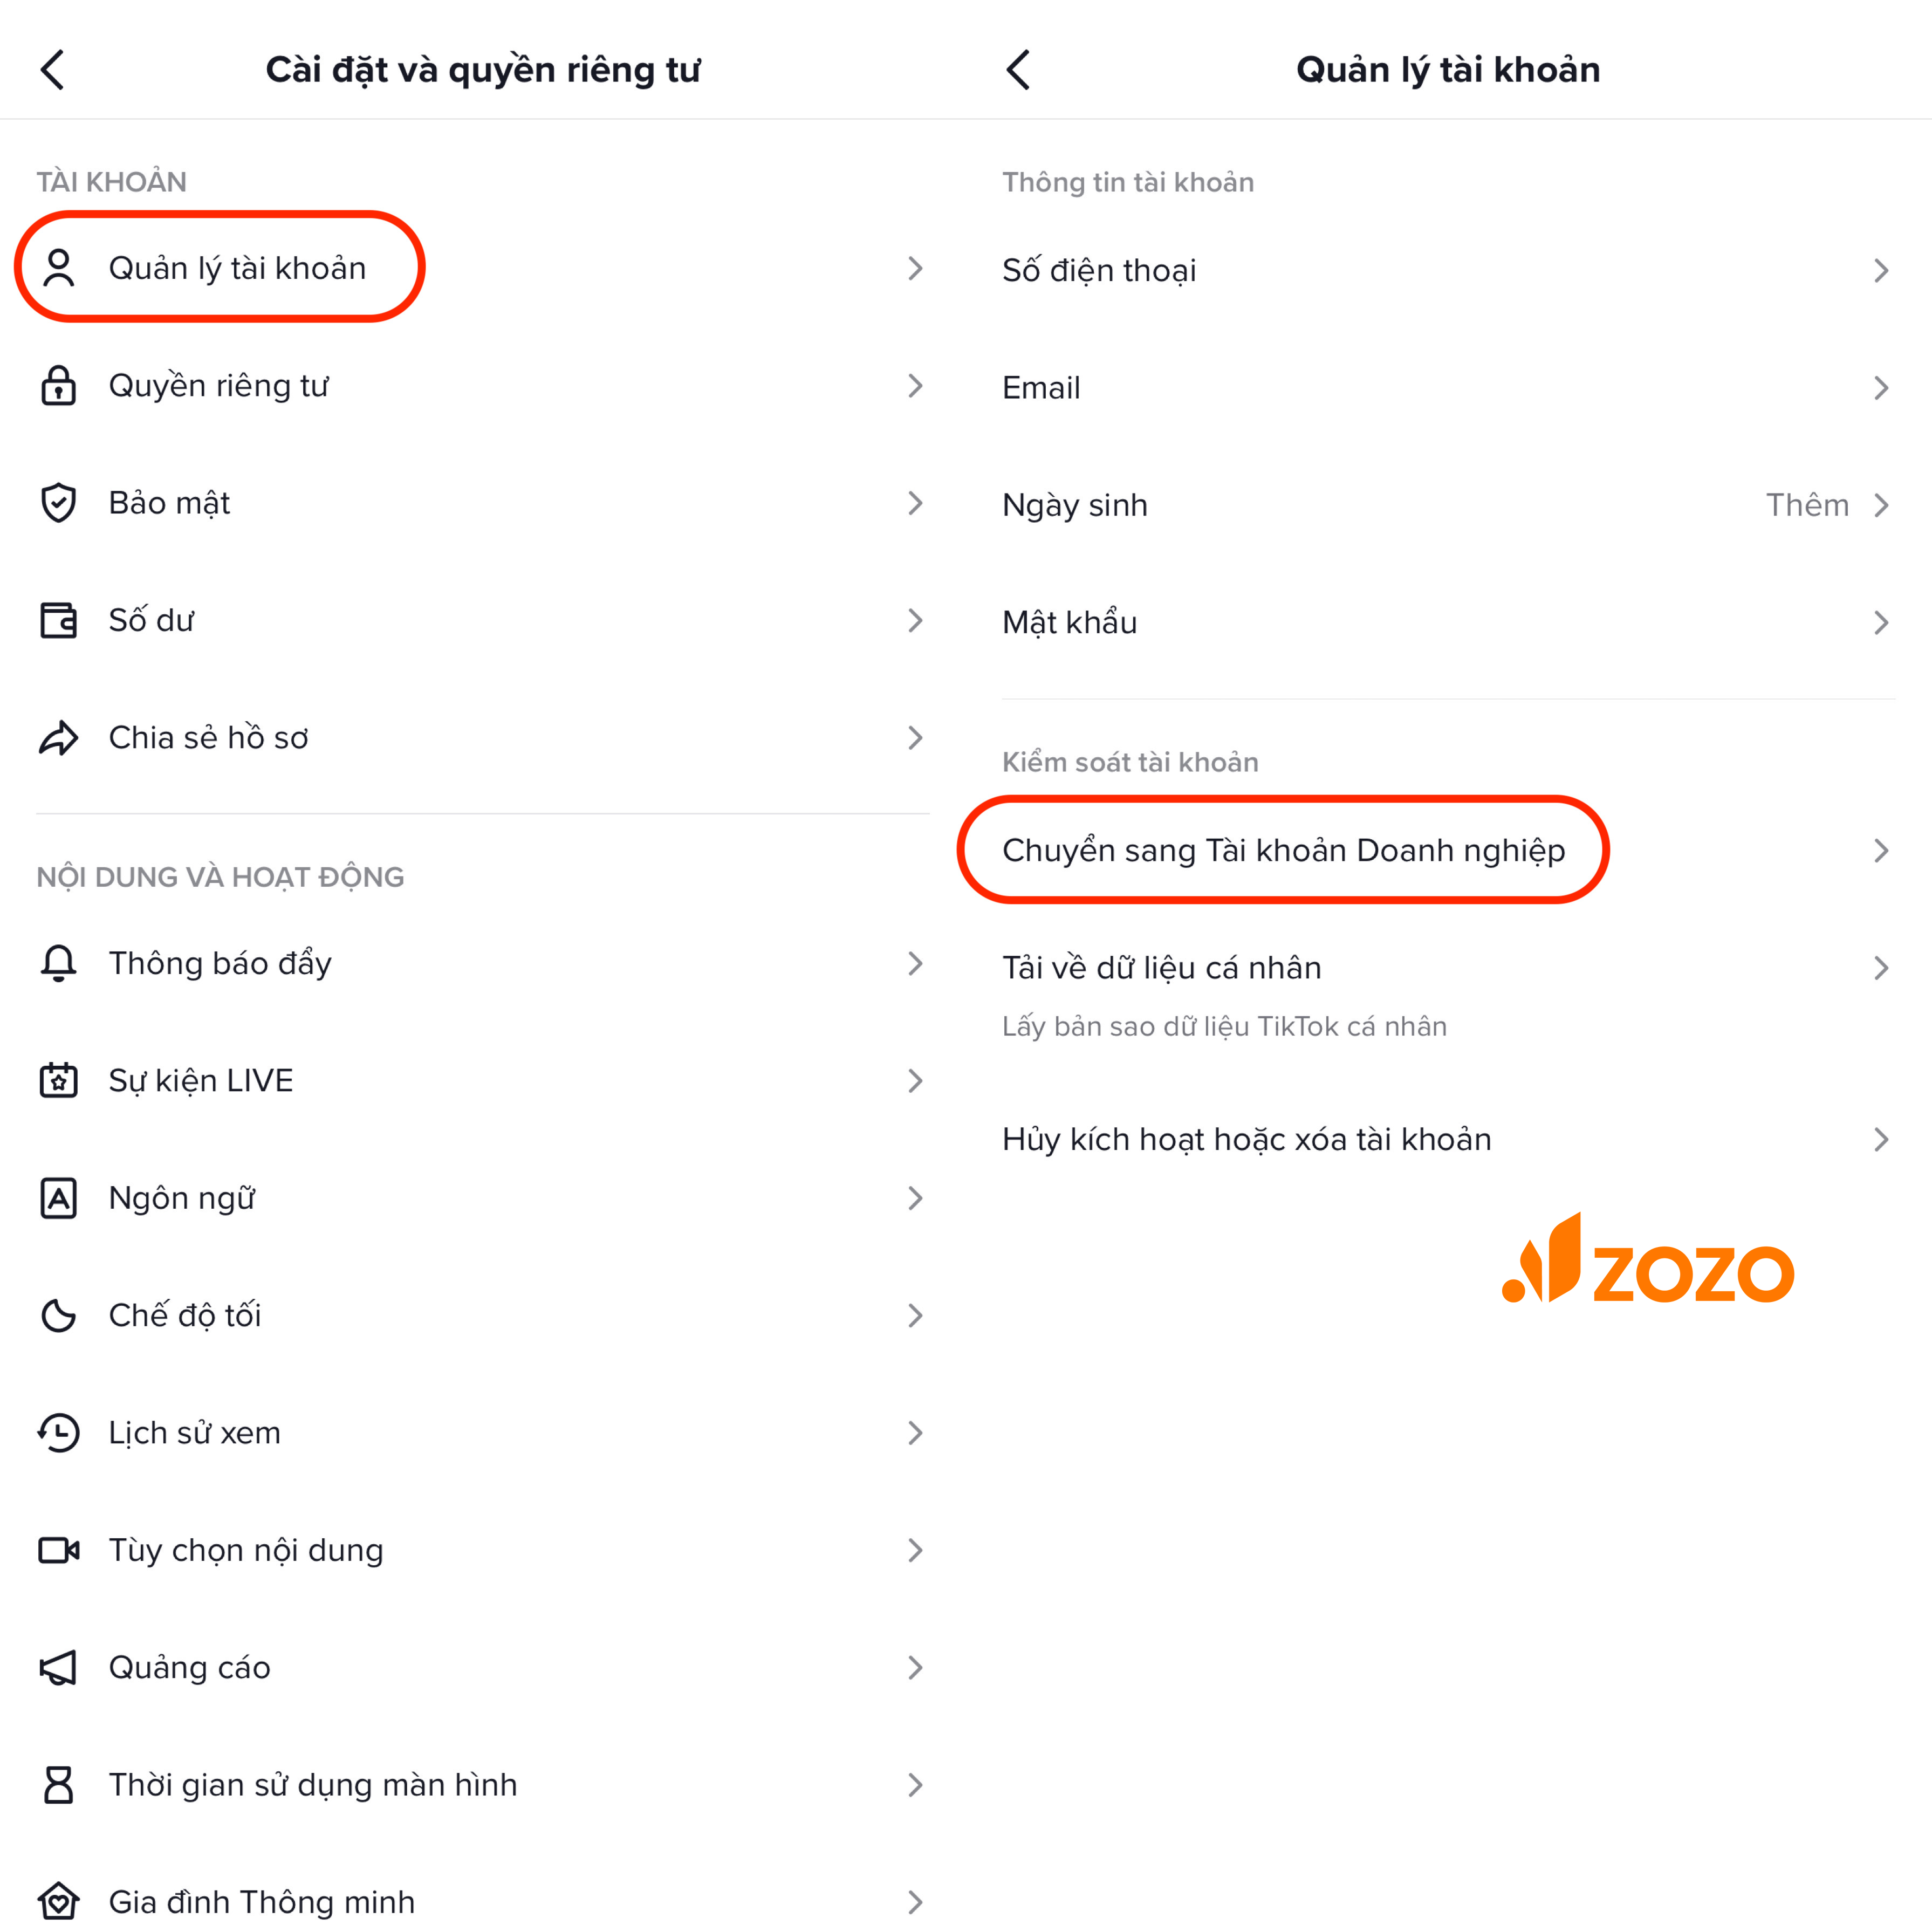
Task: Expand the Mật khẩu row chevron
Action: click(x=1881, y=623)
